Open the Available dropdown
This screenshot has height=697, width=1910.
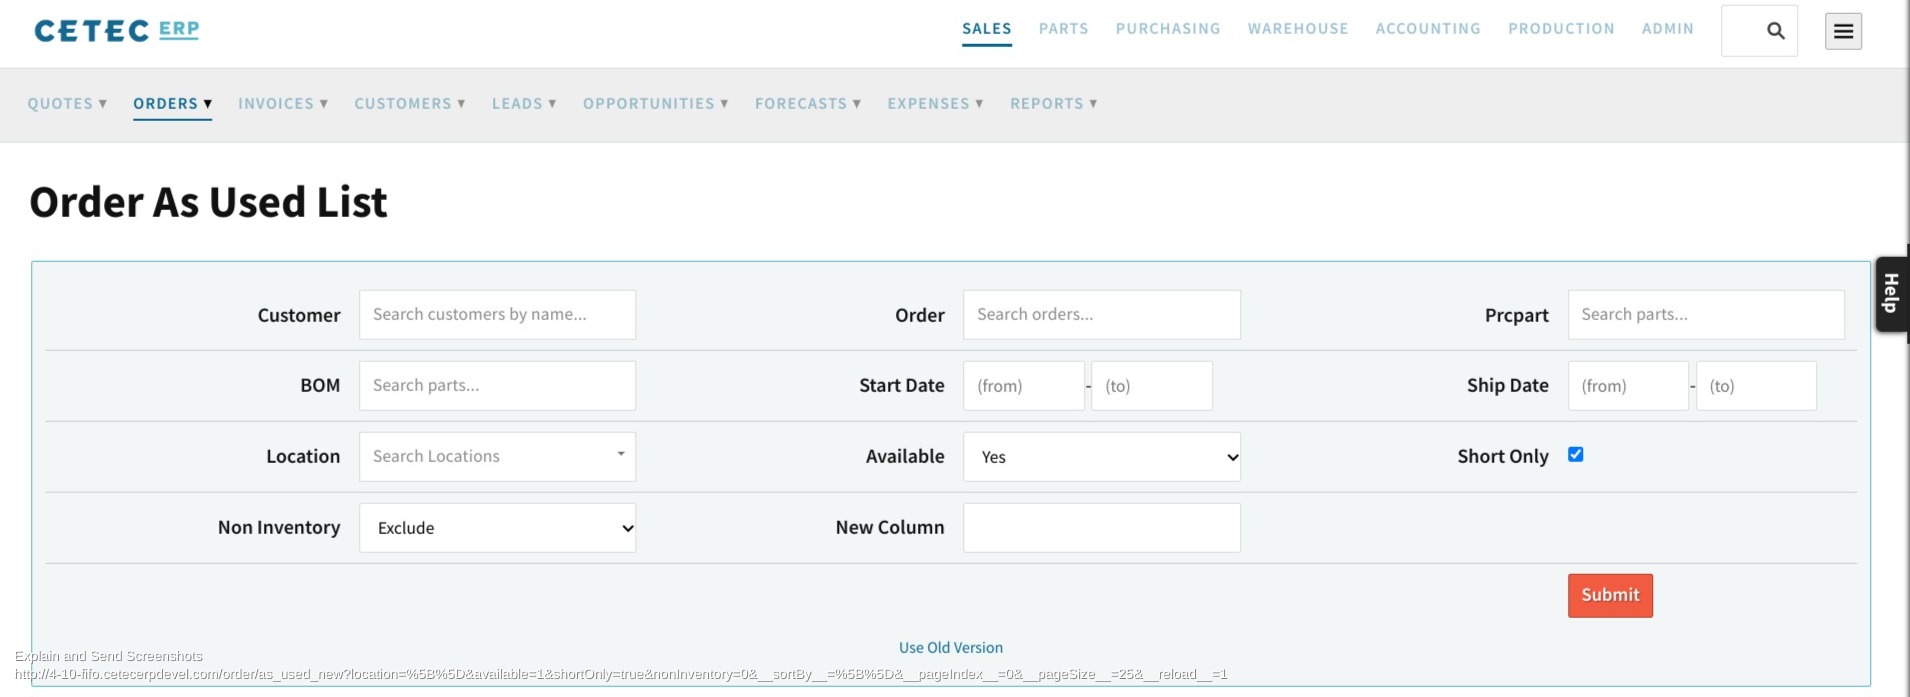[x=1102, y=457]
